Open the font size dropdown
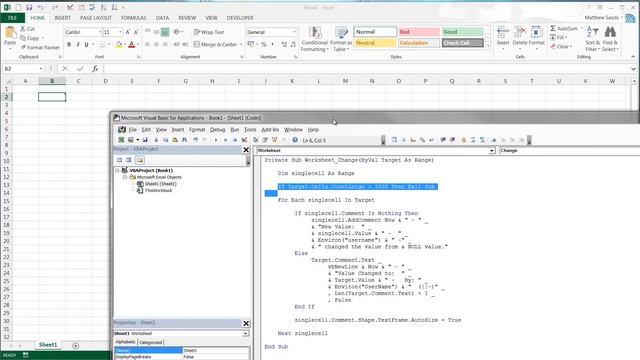This screenshot has width=640, height=360. click(120, 32)
